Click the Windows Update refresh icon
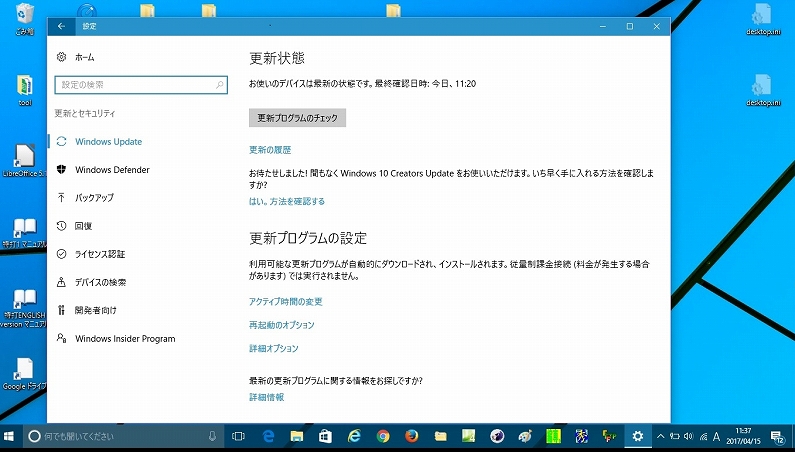Screen dimensions: 795x452 coord(61,142)
